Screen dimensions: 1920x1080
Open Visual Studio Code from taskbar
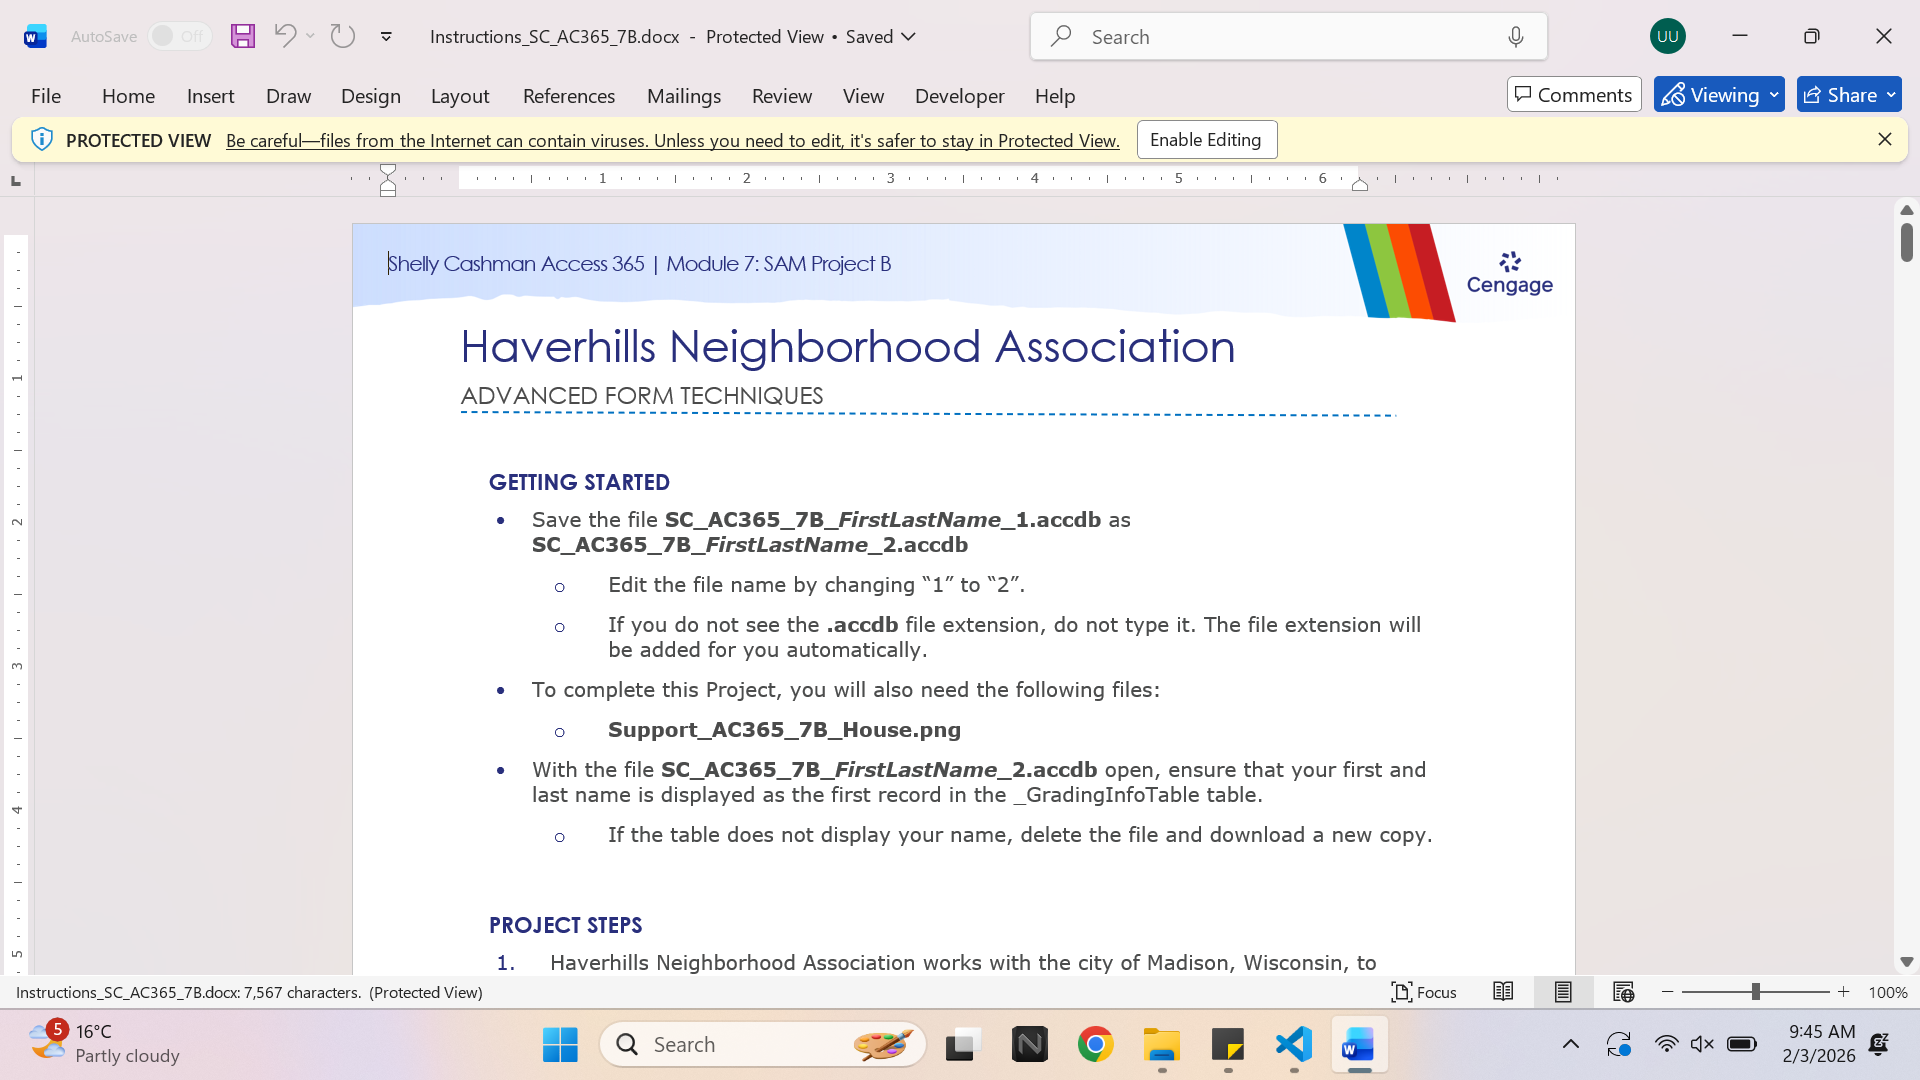click(x=1294, y=1045)
